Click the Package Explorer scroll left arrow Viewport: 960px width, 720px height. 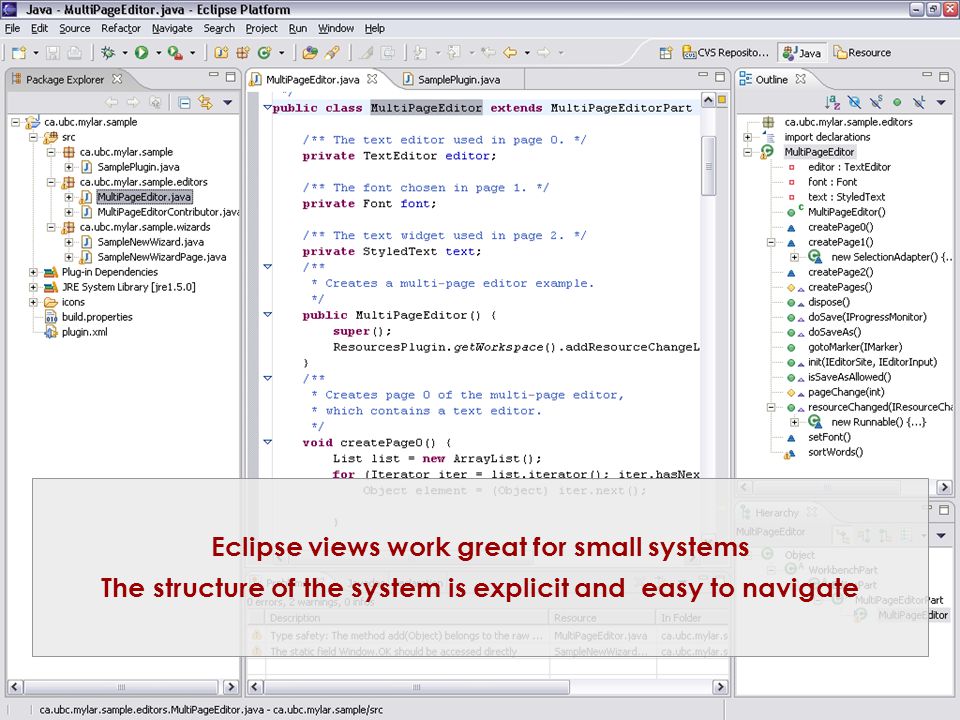[x=15, y=687]
